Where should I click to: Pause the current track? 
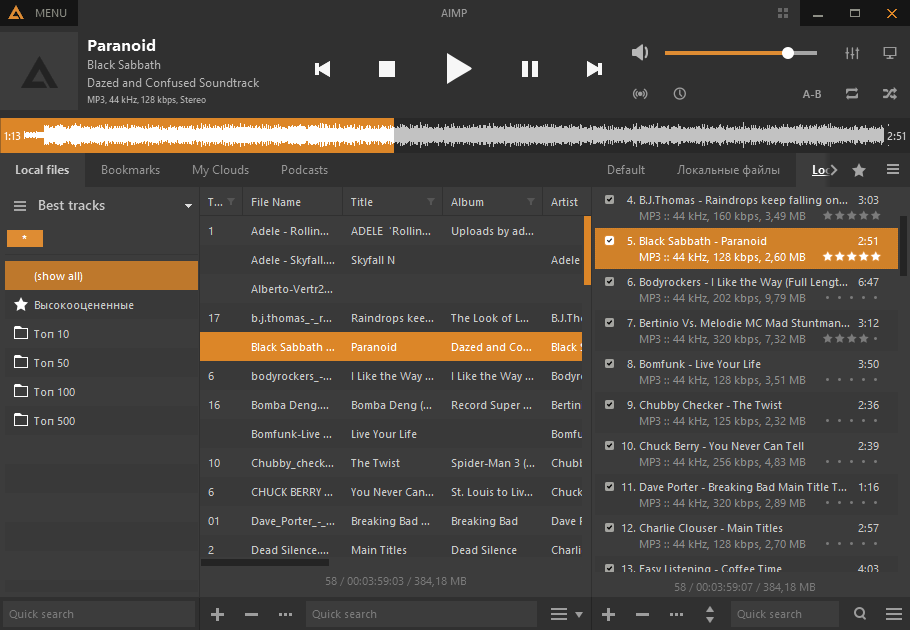click(529, 69)
